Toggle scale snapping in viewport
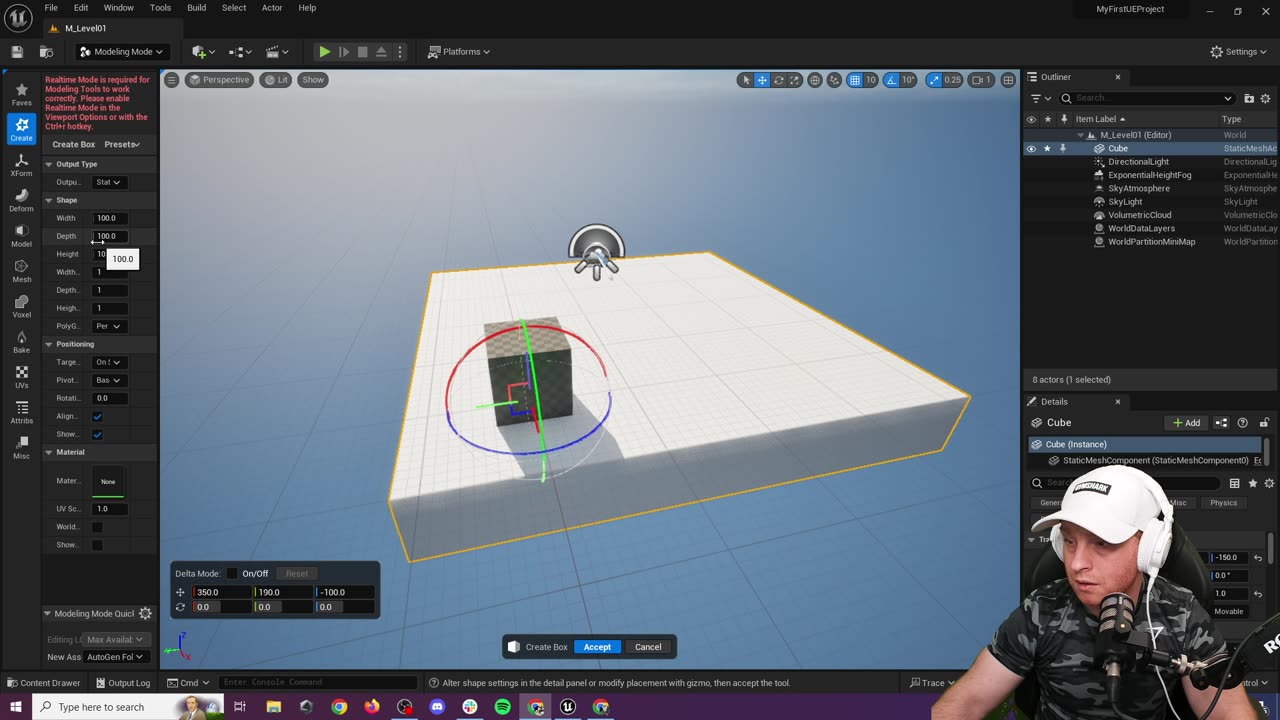Screen dimensions: 1280x720 click(934, 80)
